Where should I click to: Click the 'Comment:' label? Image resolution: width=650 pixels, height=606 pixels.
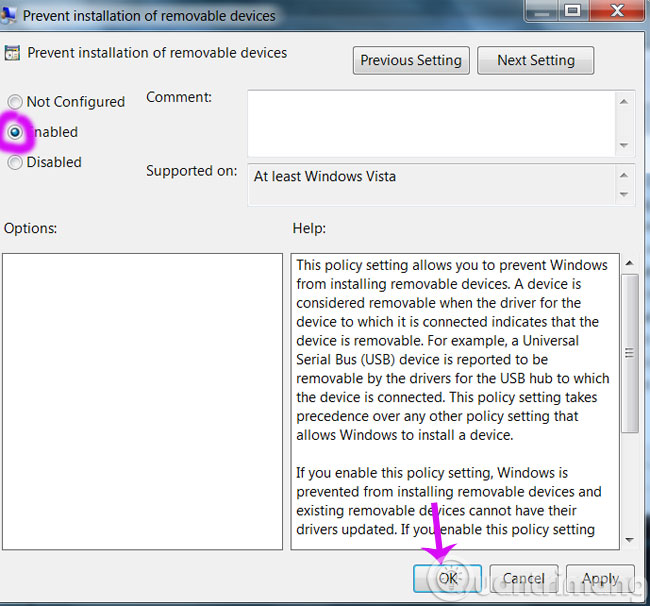179,97
